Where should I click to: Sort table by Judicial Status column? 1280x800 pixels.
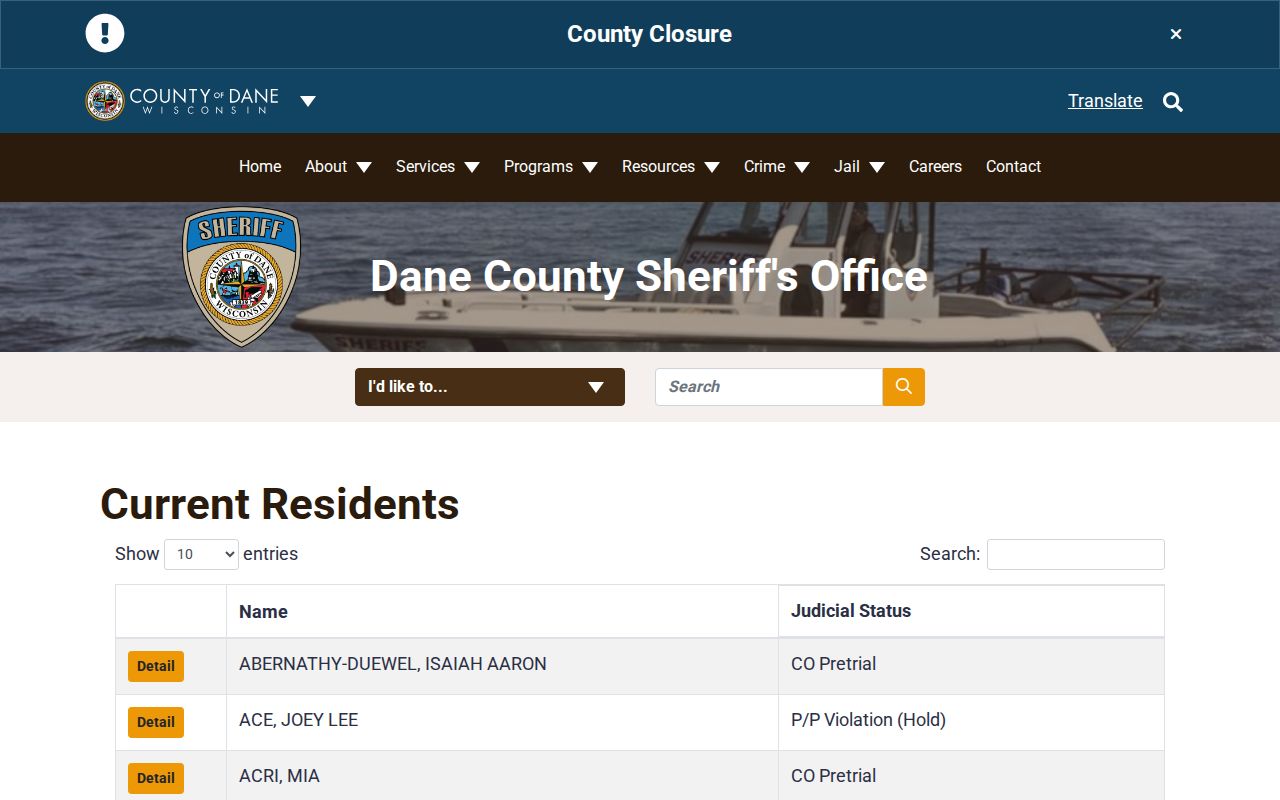(971, 611)
